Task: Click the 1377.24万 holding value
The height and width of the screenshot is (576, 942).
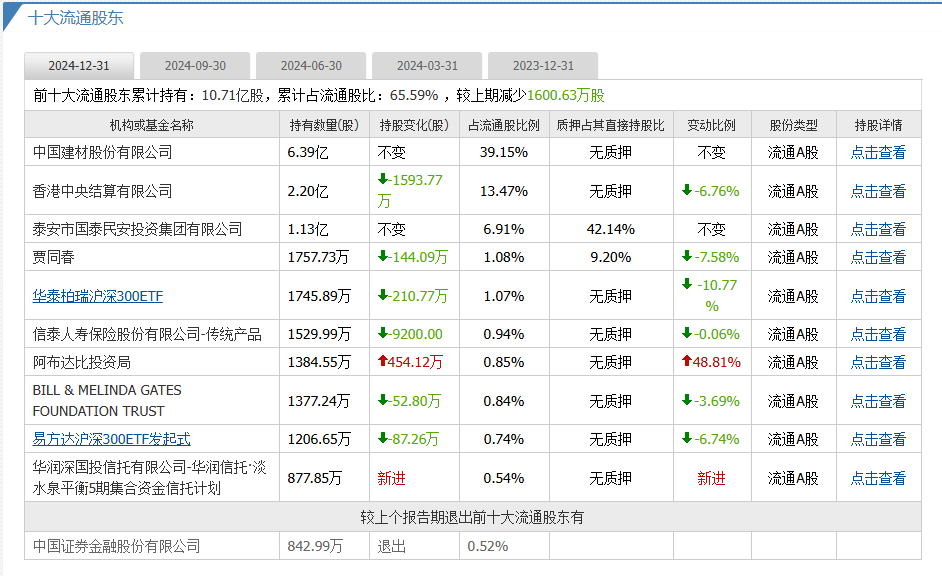Action: coord(318,401)
